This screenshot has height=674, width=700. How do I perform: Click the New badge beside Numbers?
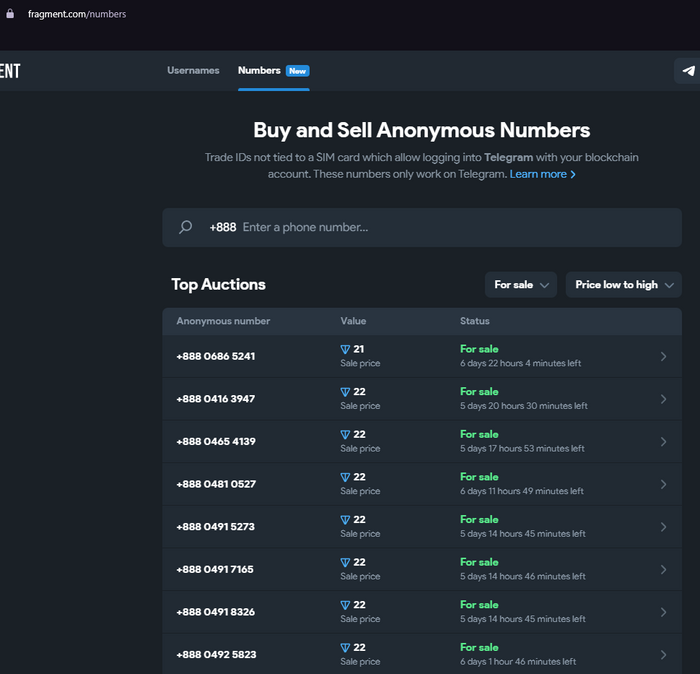(x=298, y=71)
